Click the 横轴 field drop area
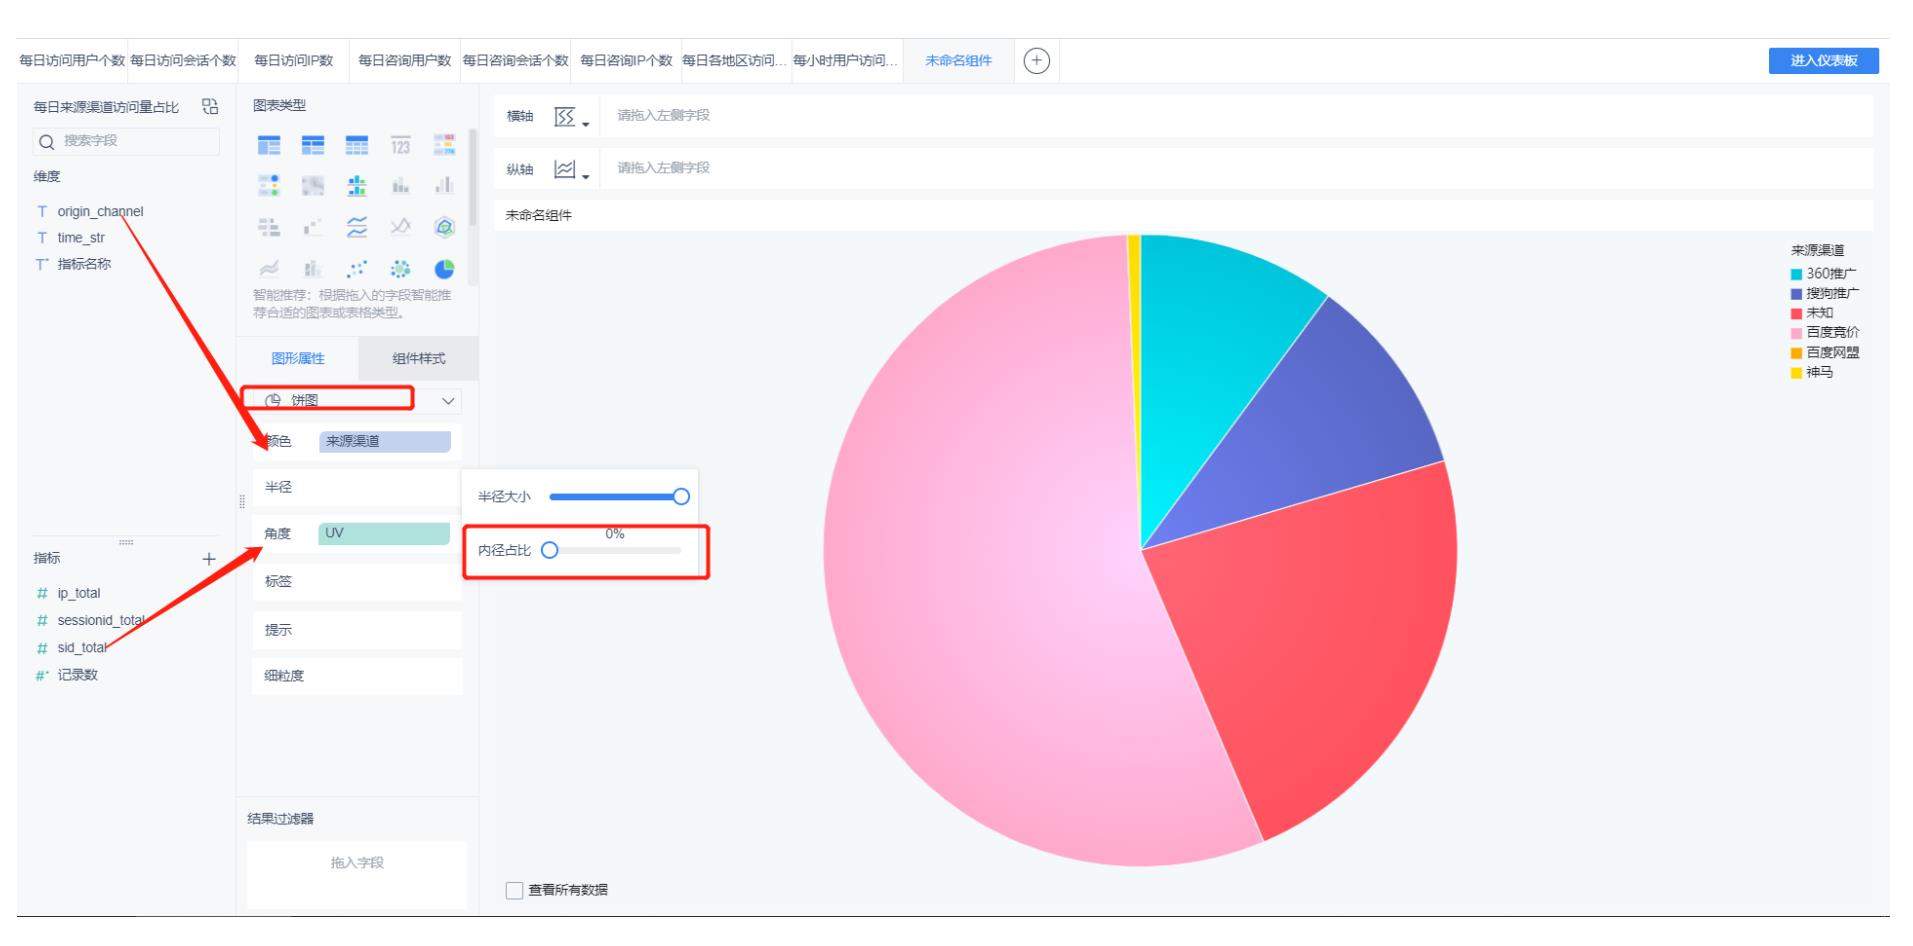The image size is (1913, 946). [1235, 116]
